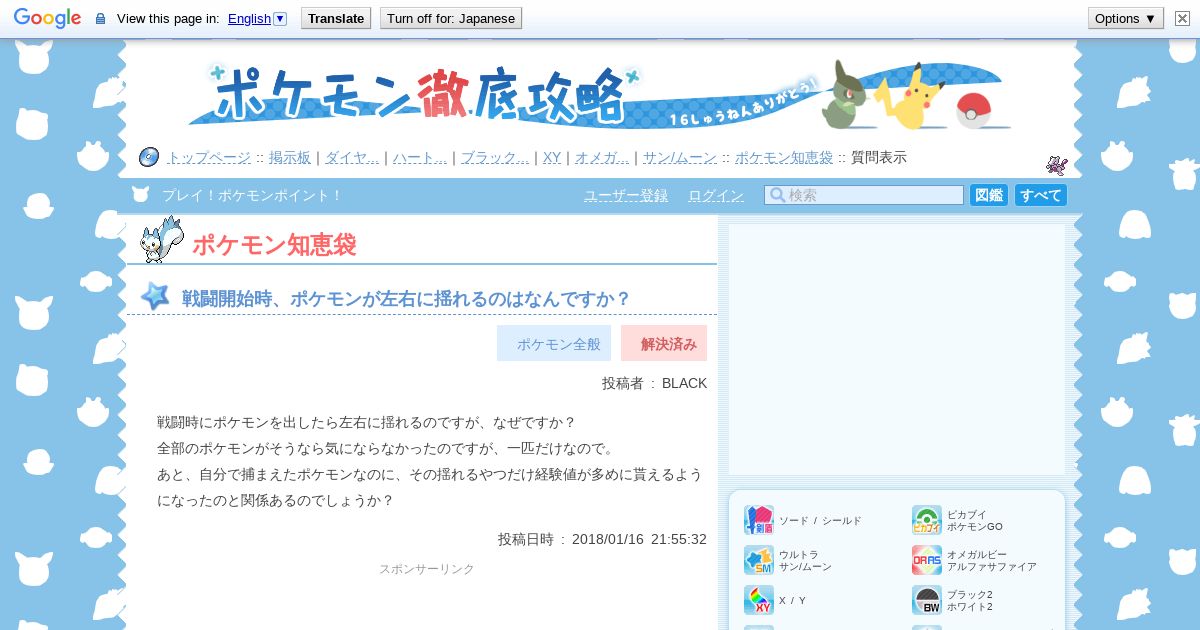This screenshot has height=630, width=1200.
Task: Open the X / Y sidebar link
Action: [792, 601]
